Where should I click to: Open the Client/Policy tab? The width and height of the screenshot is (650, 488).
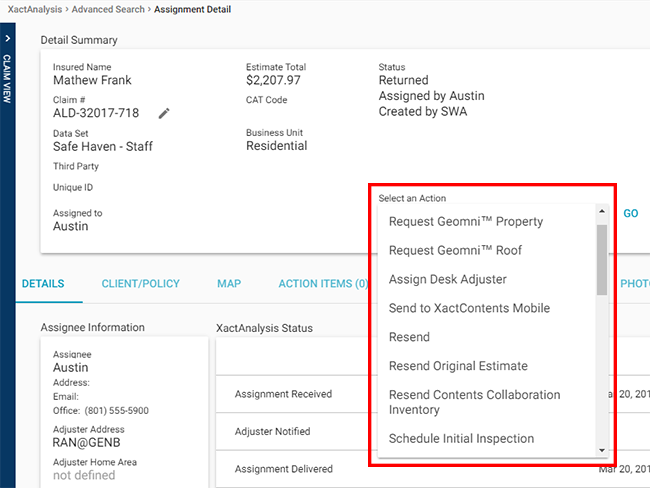(140, 284)
